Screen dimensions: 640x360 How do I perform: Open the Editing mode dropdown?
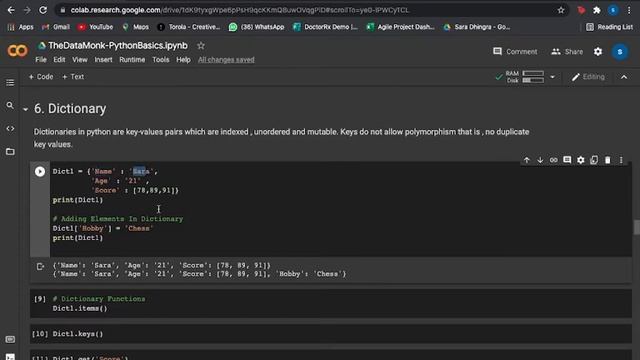(588, 77)
